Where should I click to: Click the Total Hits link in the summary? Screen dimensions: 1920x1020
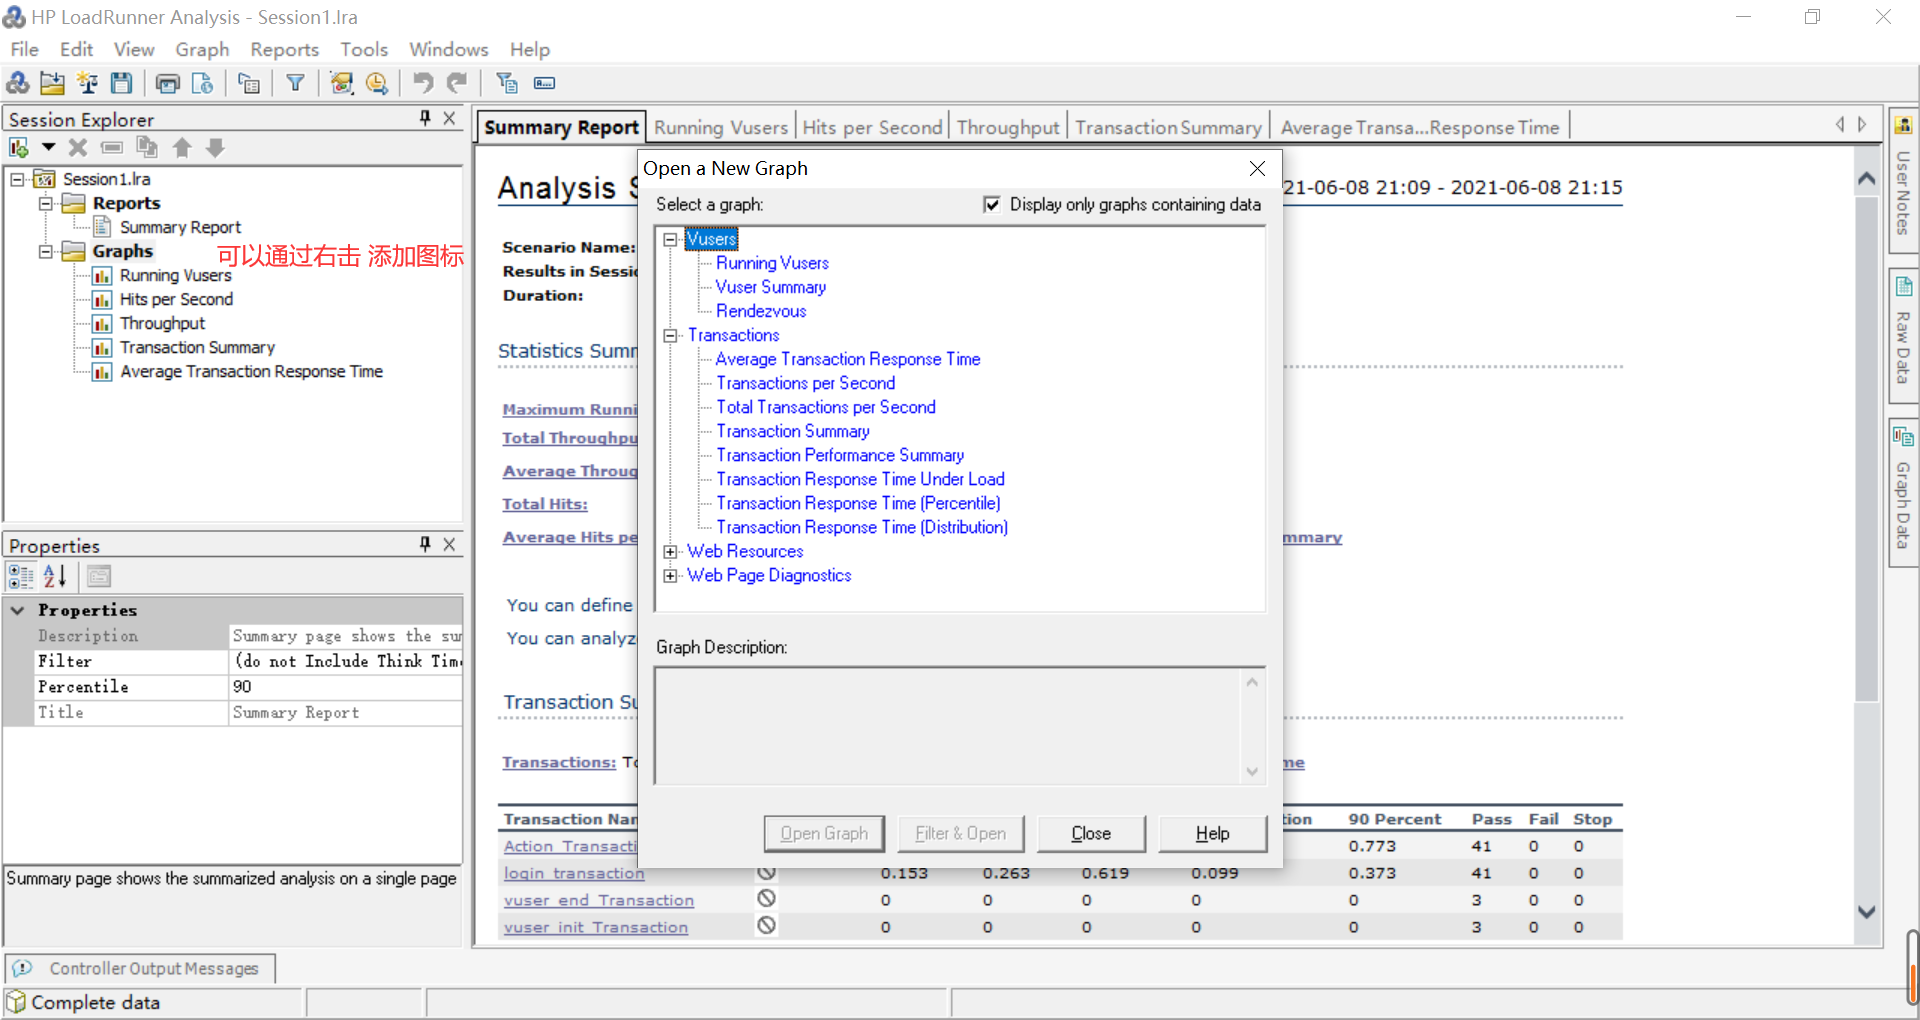point(545,504)
